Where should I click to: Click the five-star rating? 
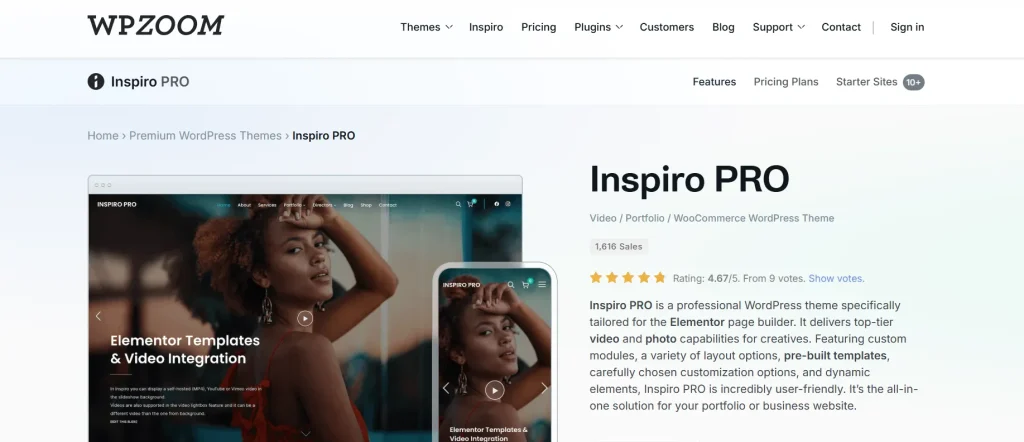tap(628, 277)
